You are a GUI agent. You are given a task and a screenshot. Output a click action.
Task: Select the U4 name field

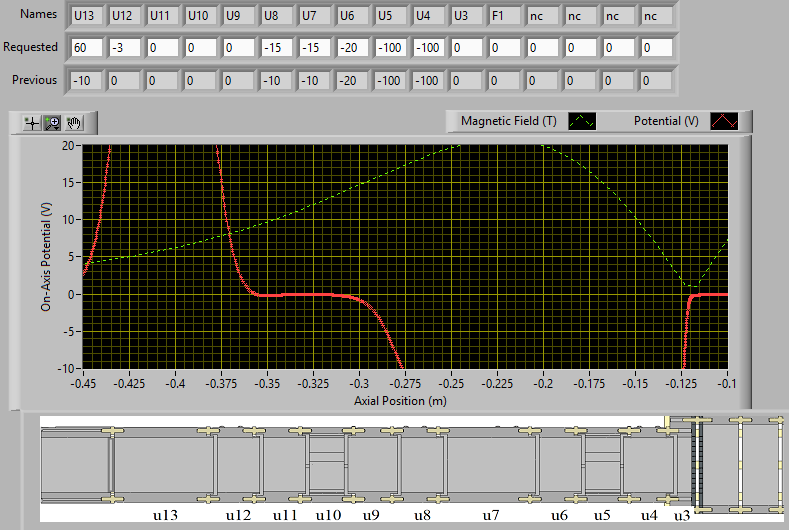point(429,16)
